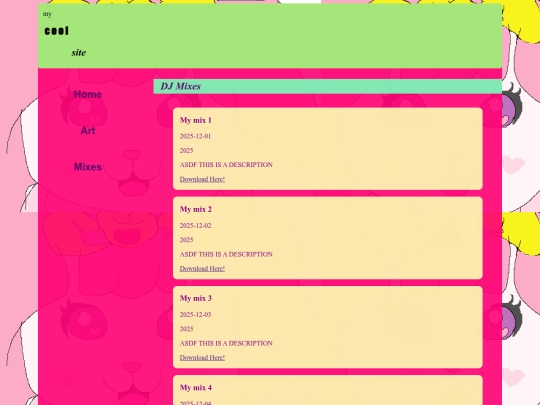Image resolution: width=540 pixels, height=405 pixels.
Task: Select the date 2025-12-03
Action: point(195,314)
